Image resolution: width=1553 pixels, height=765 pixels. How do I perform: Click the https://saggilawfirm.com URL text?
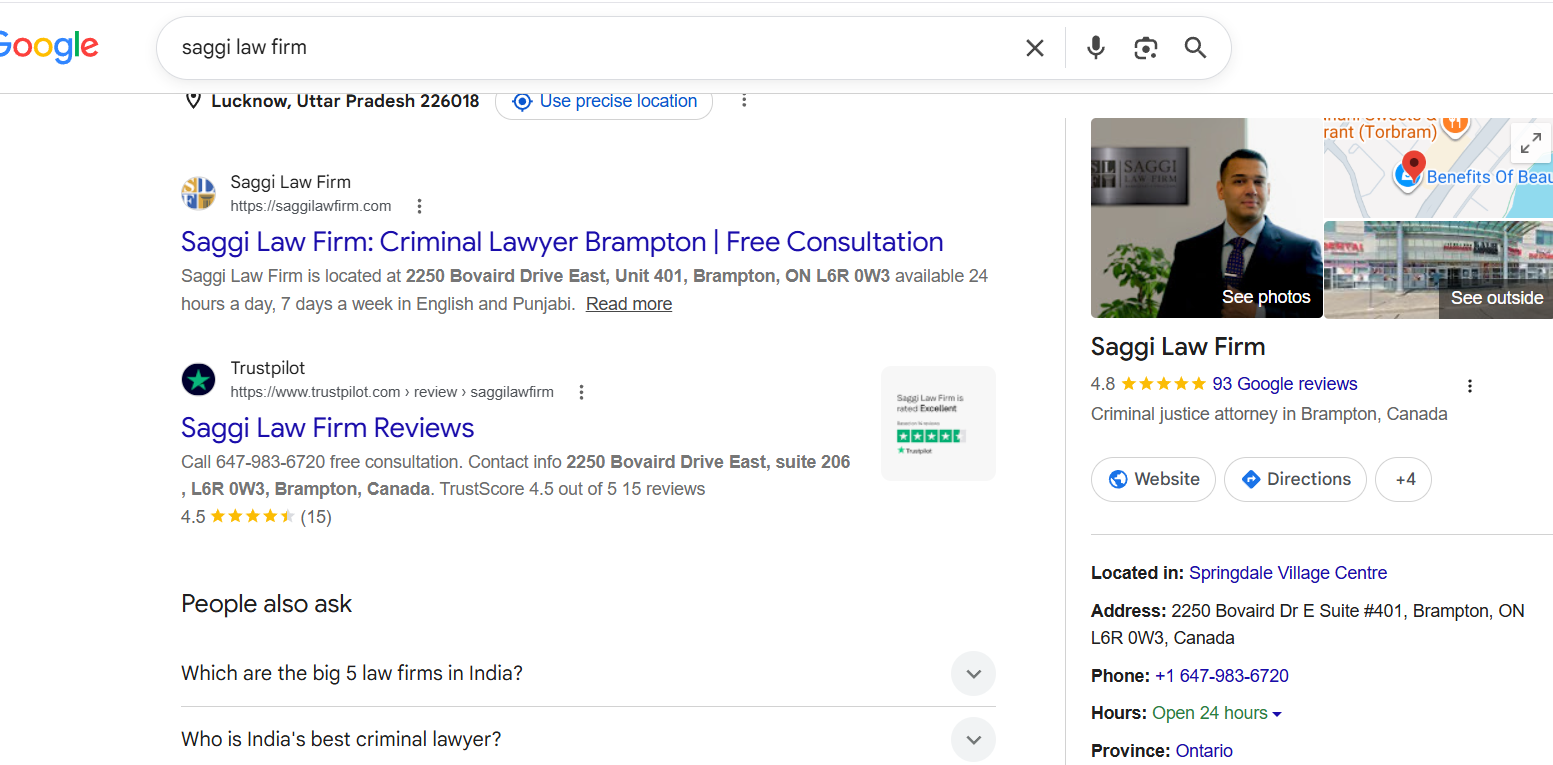coord(311,206)
